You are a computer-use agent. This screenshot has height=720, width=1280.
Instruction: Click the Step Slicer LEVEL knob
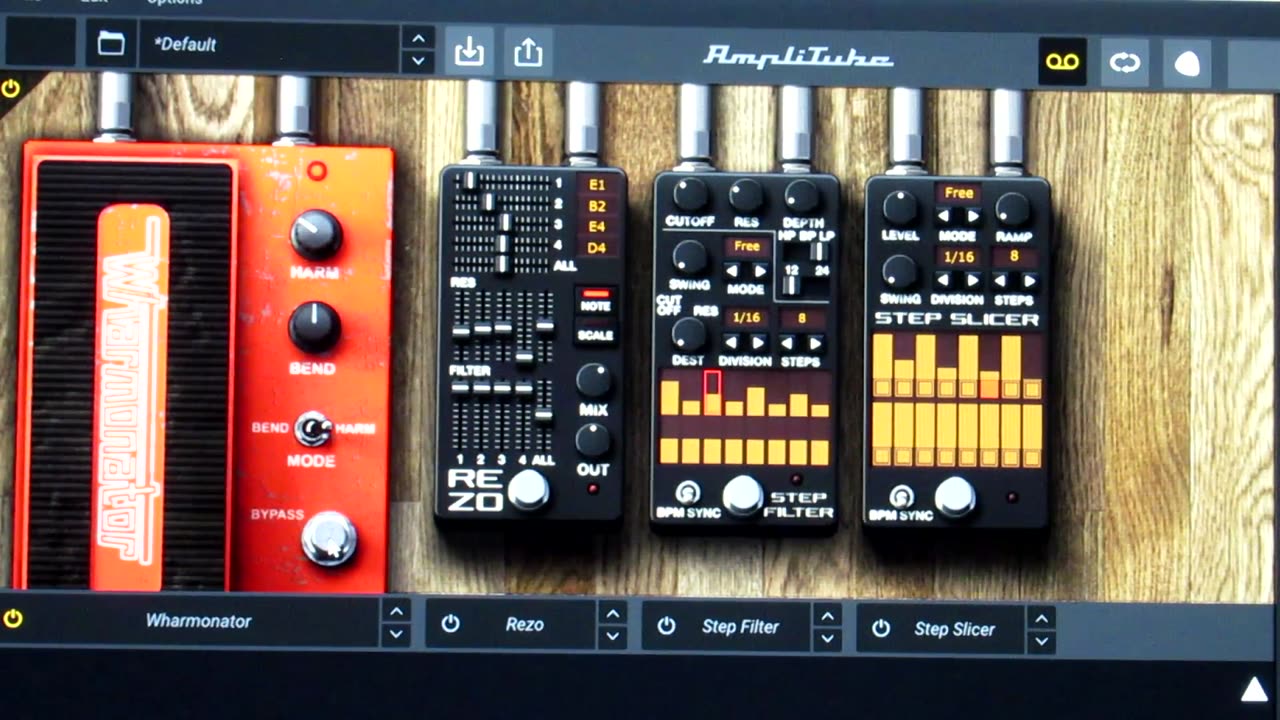899,206
